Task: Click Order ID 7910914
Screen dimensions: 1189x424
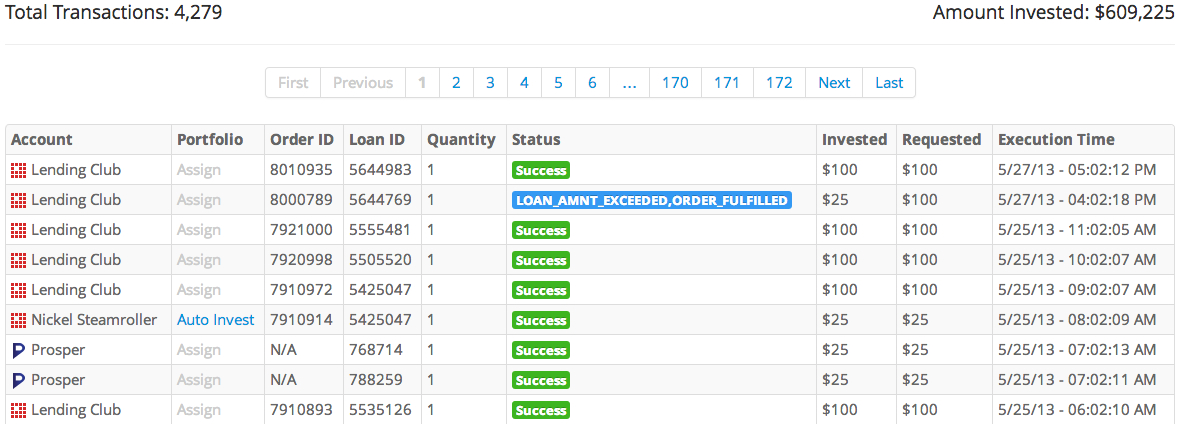Action: 301,320
